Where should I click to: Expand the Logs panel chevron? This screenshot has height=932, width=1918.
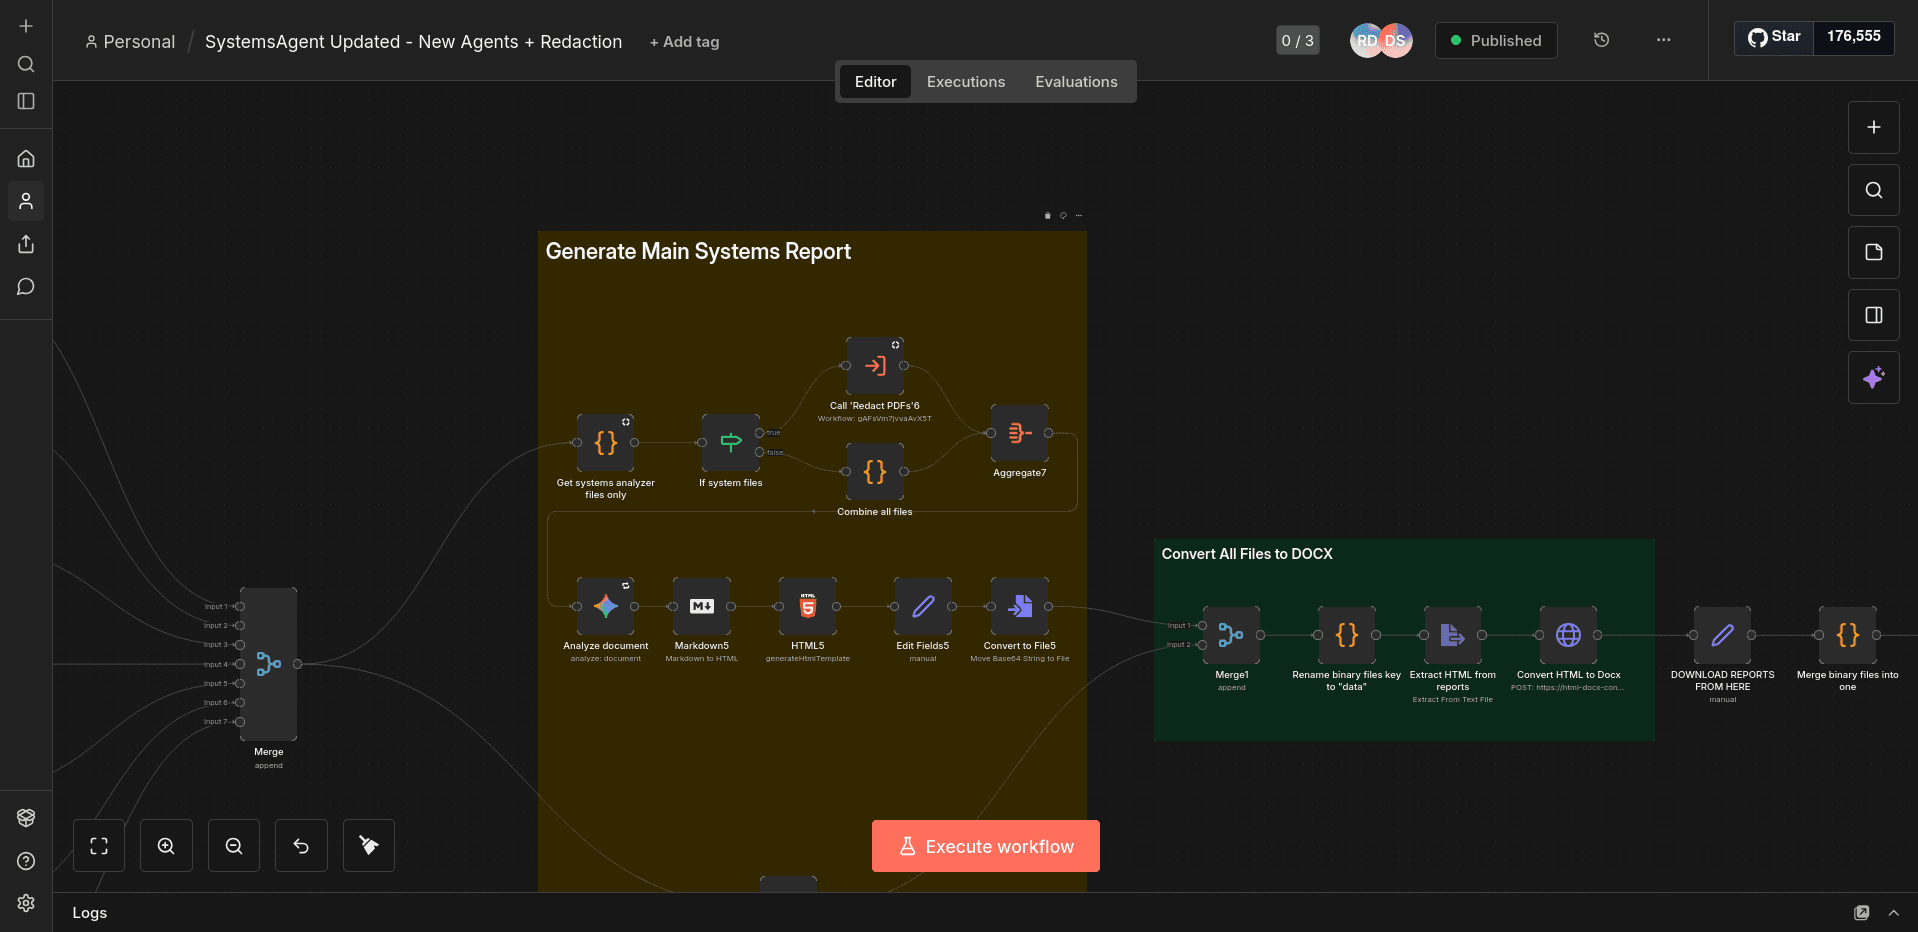pyautogui.click(x=1894, y=912)
